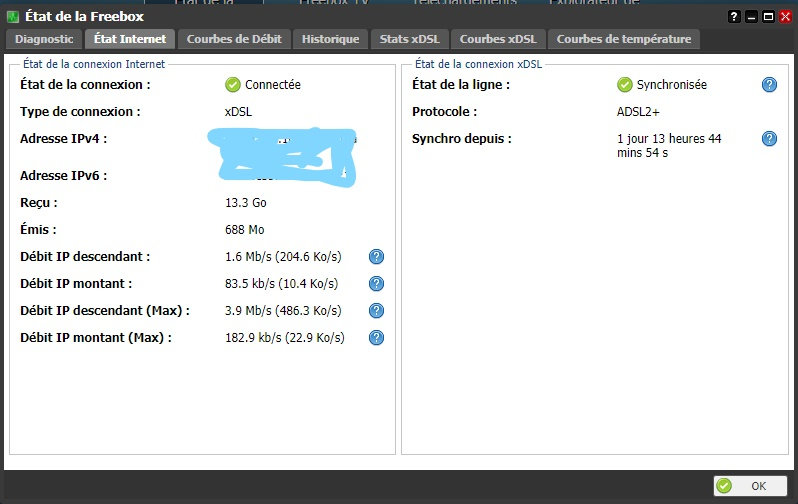798x504 pixels.
Task: Click the État de la Freebox title text
Action: tap(84, 17)
